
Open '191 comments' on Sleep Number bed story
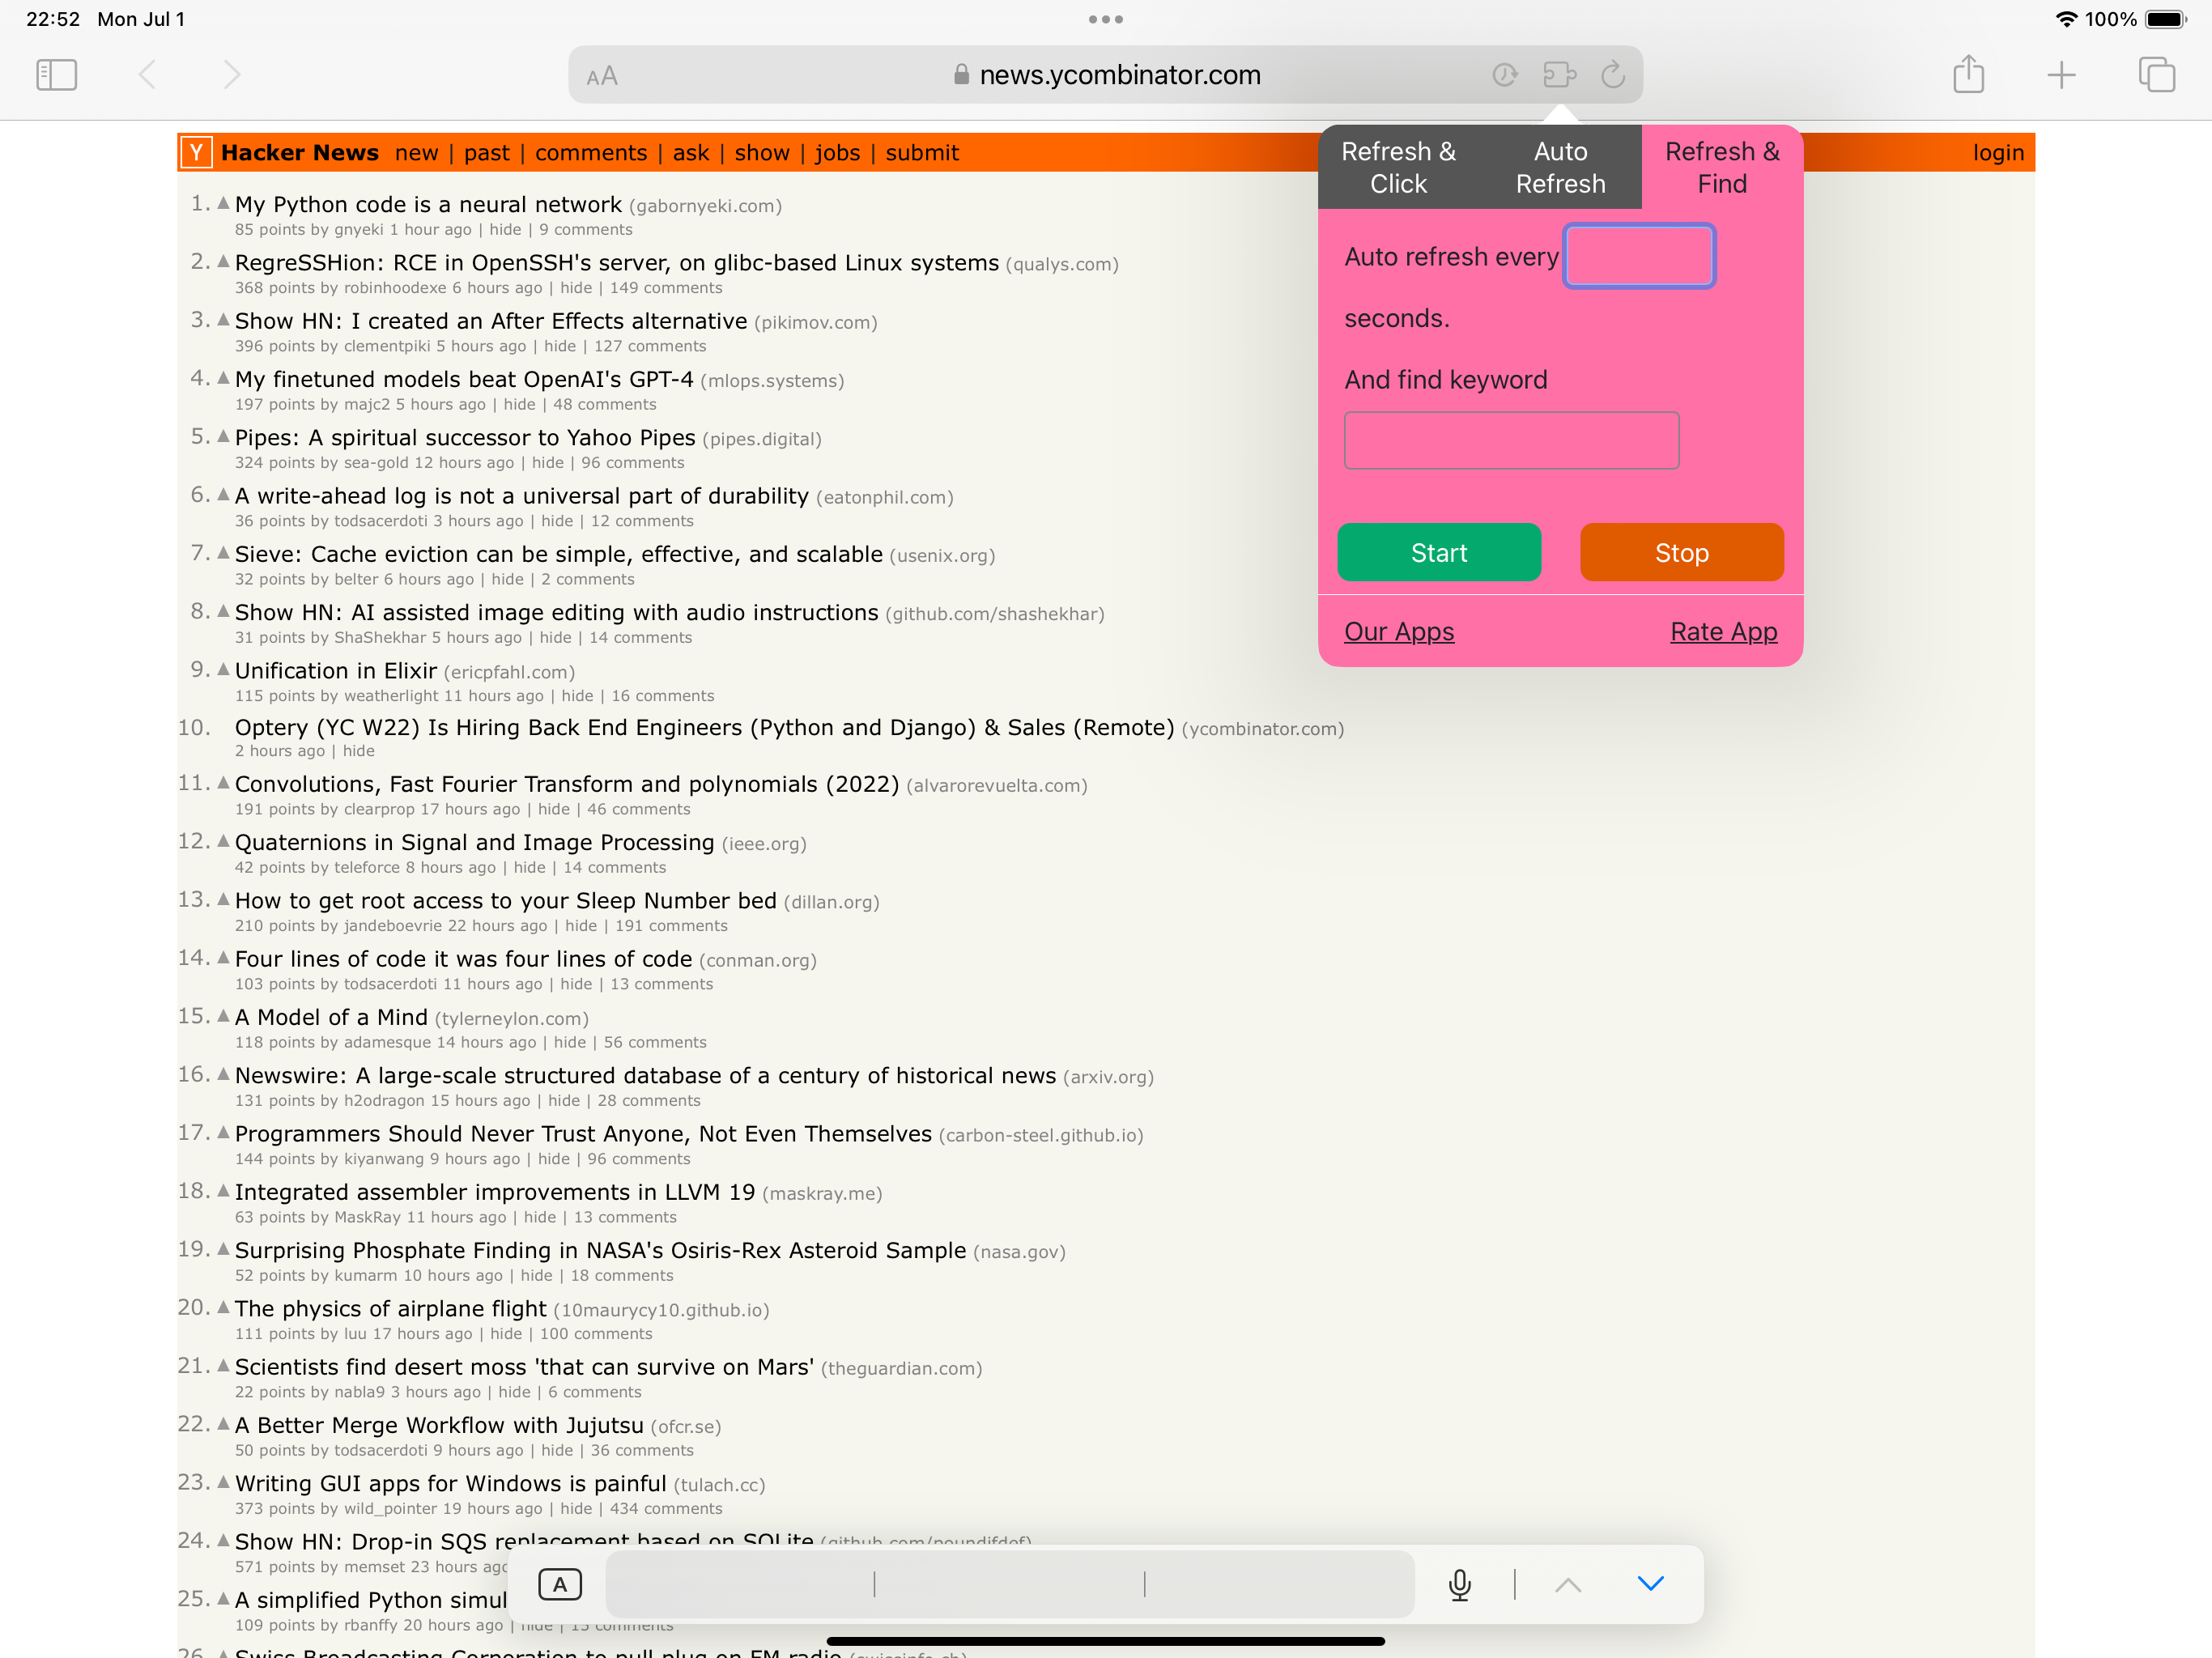[x=671, y=926]
